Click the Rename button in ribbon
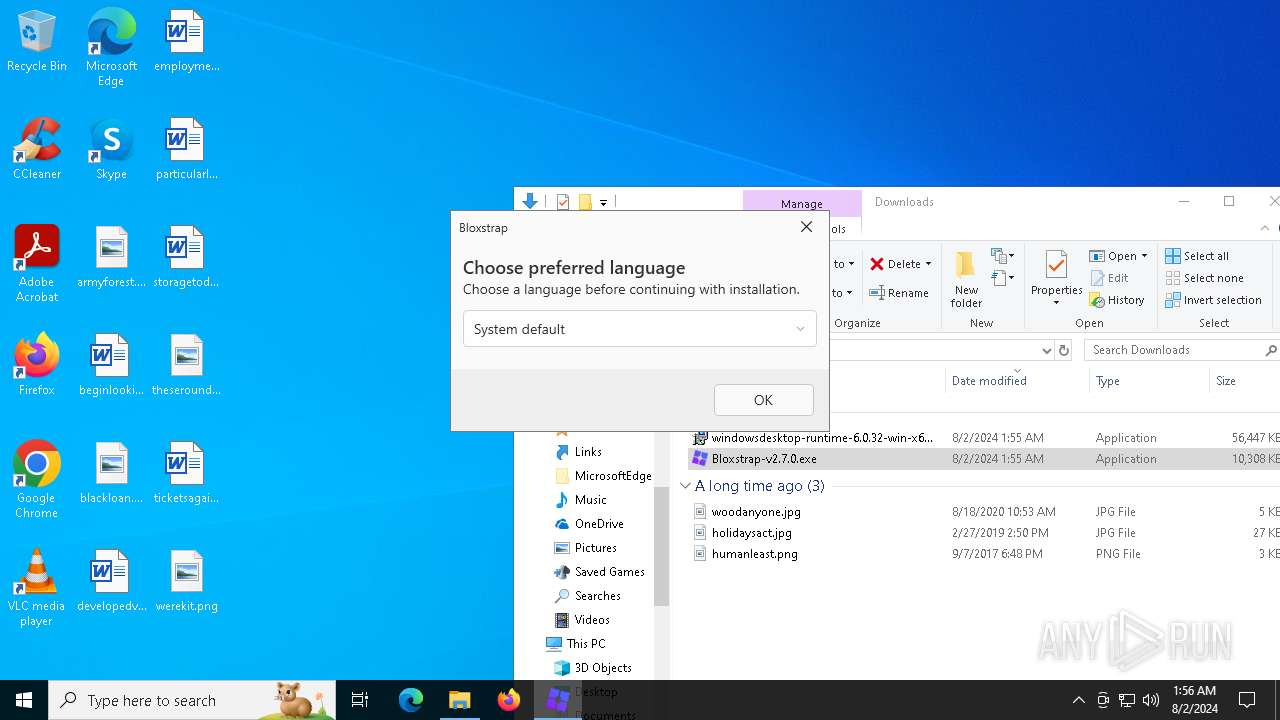This screenshot has width=1280, height=720. (899, 293)
